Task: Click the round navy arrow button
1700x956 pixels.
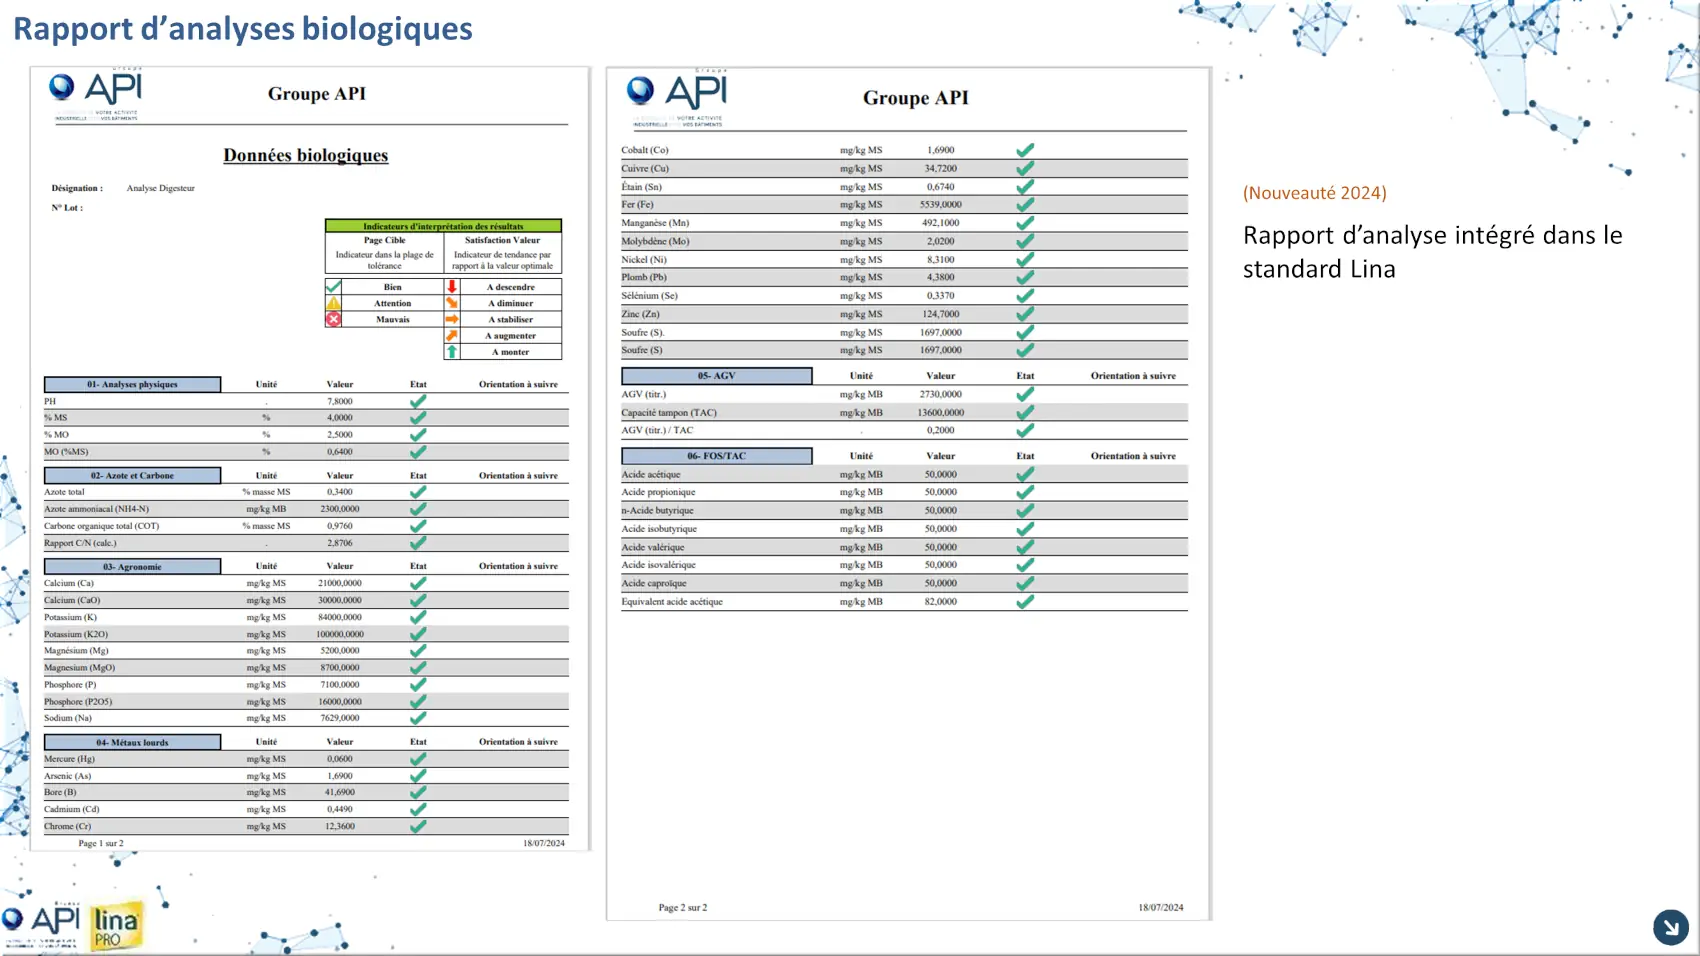Action: pos(1671,927)
